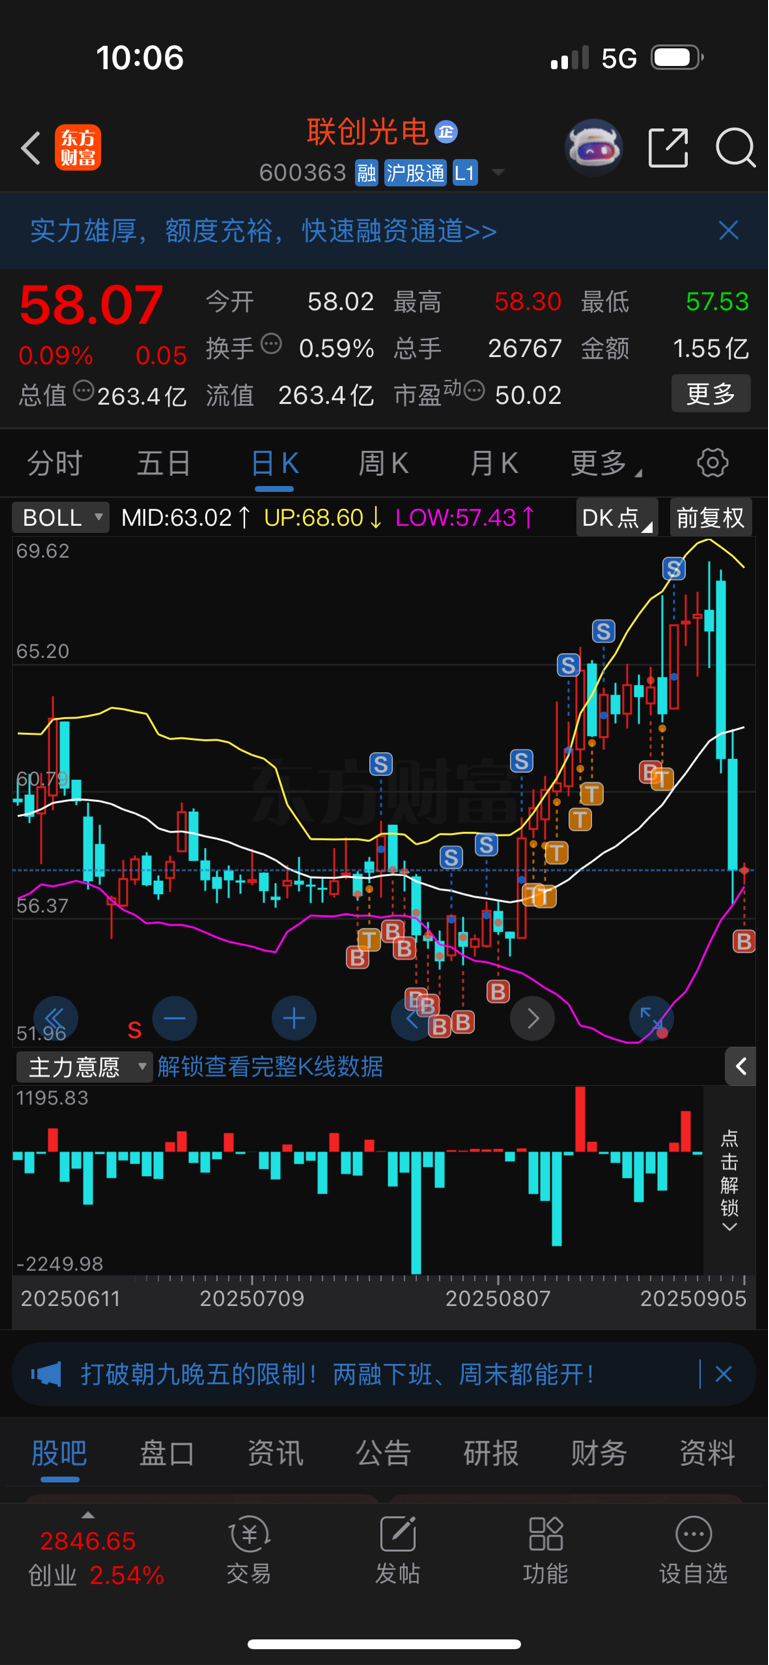Tap the stock code 600363

coord(302,173)
